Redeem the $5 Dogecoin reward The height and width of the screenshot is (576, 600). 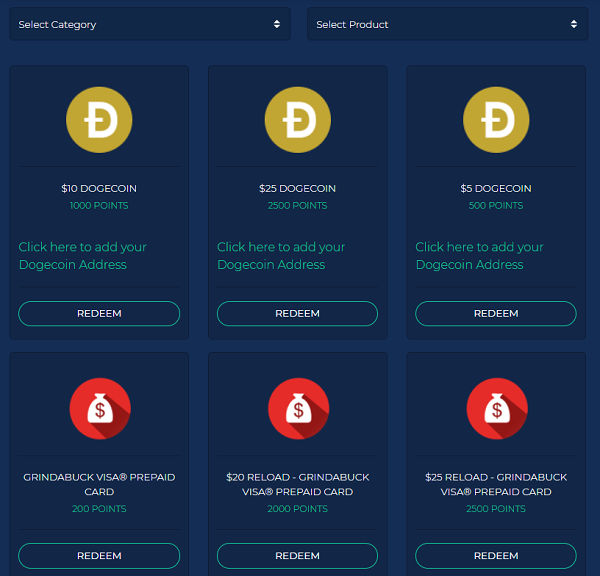496,313
